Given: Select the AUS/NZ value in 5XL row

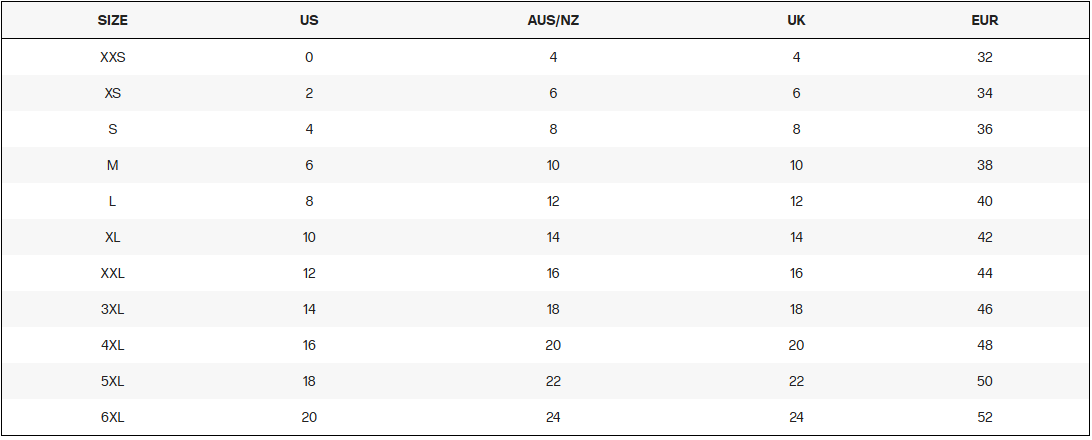Looking at the screenshot, I should click(553, 381).
